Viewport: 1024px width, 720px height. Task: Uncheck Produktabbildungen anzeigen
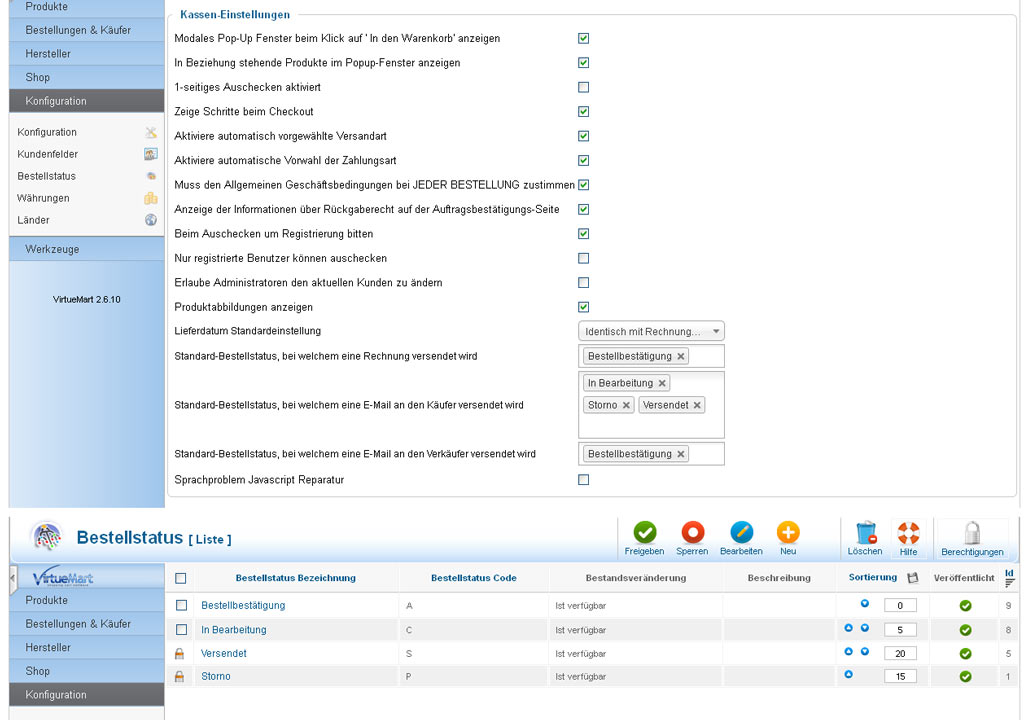click(x=584, y=307)
